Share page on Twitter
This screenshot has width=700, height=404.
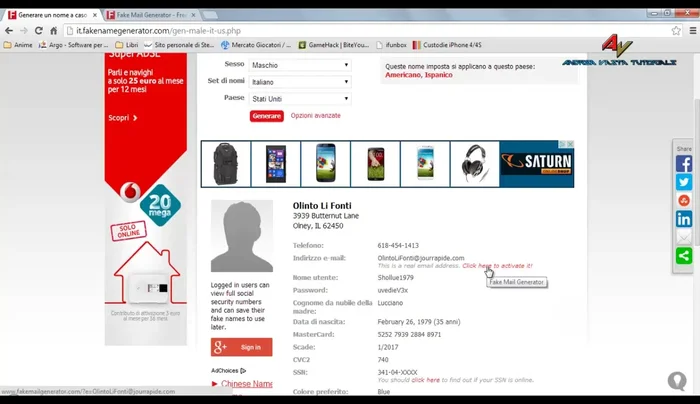684,182
